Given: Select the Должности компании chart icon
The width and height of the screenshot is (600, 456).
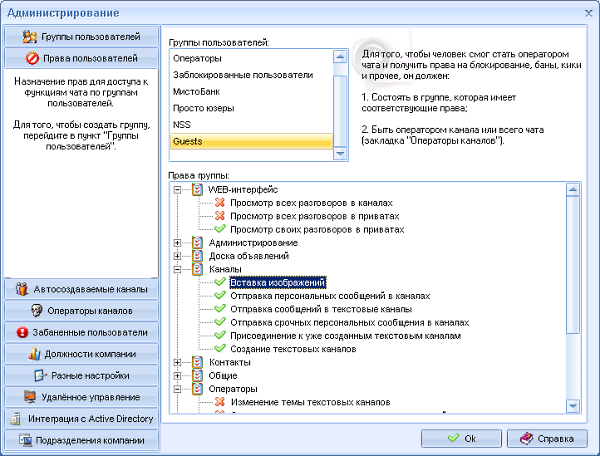Looking at the screenshot, I should pos(34,354).
